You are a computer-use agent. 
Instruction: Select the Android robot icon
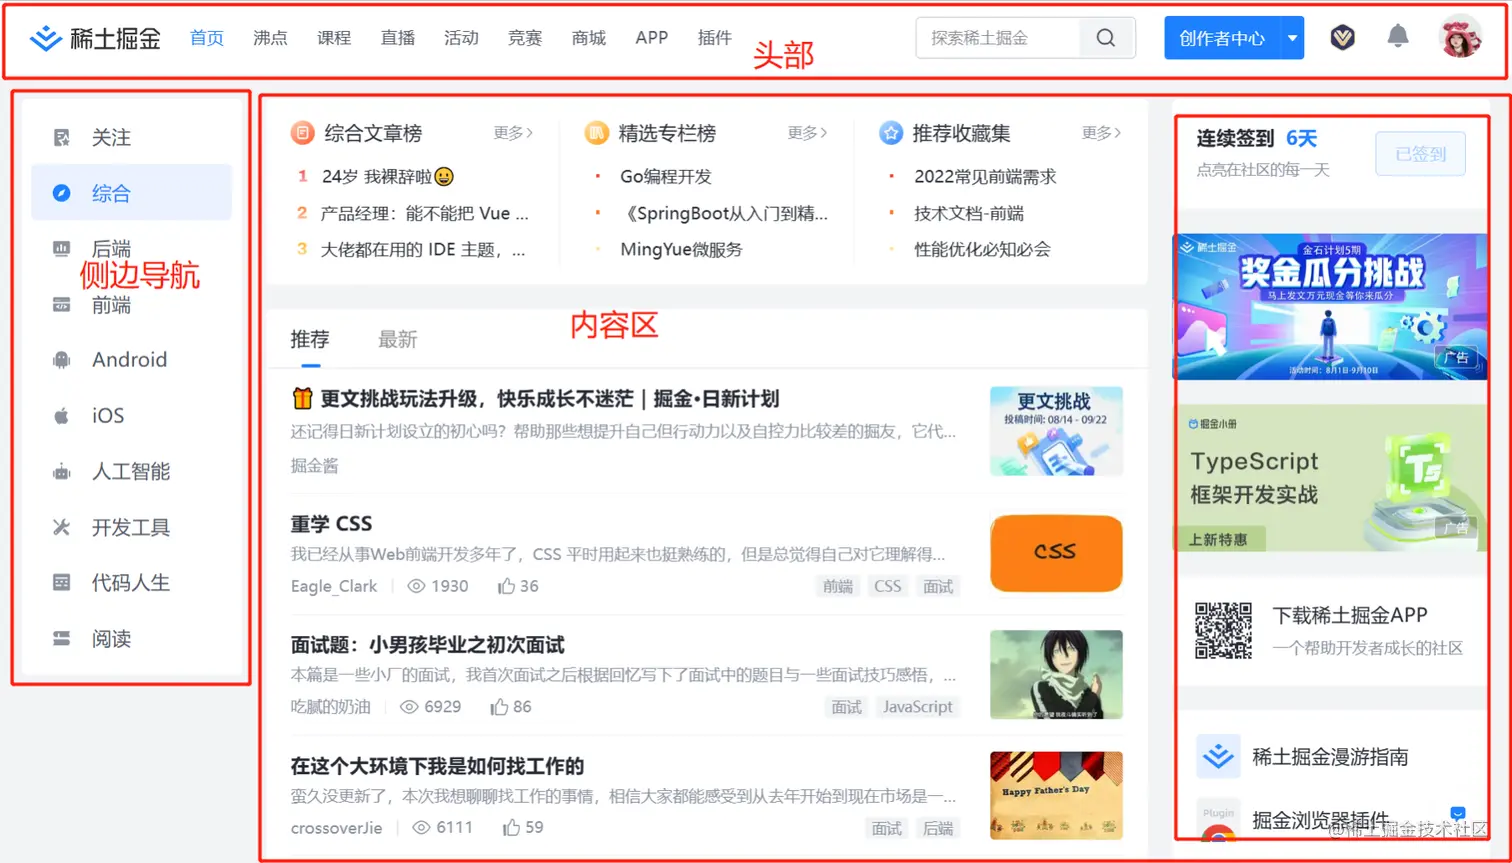pyautogui.click(x=62, y=360)
